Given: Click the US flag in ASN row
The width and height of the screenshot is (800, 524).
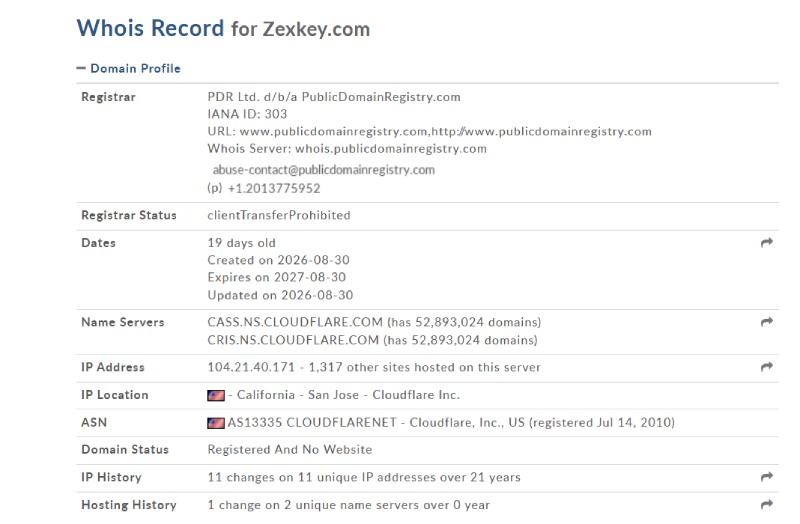Looking at the screenshot, I should [x=216, y=423].
